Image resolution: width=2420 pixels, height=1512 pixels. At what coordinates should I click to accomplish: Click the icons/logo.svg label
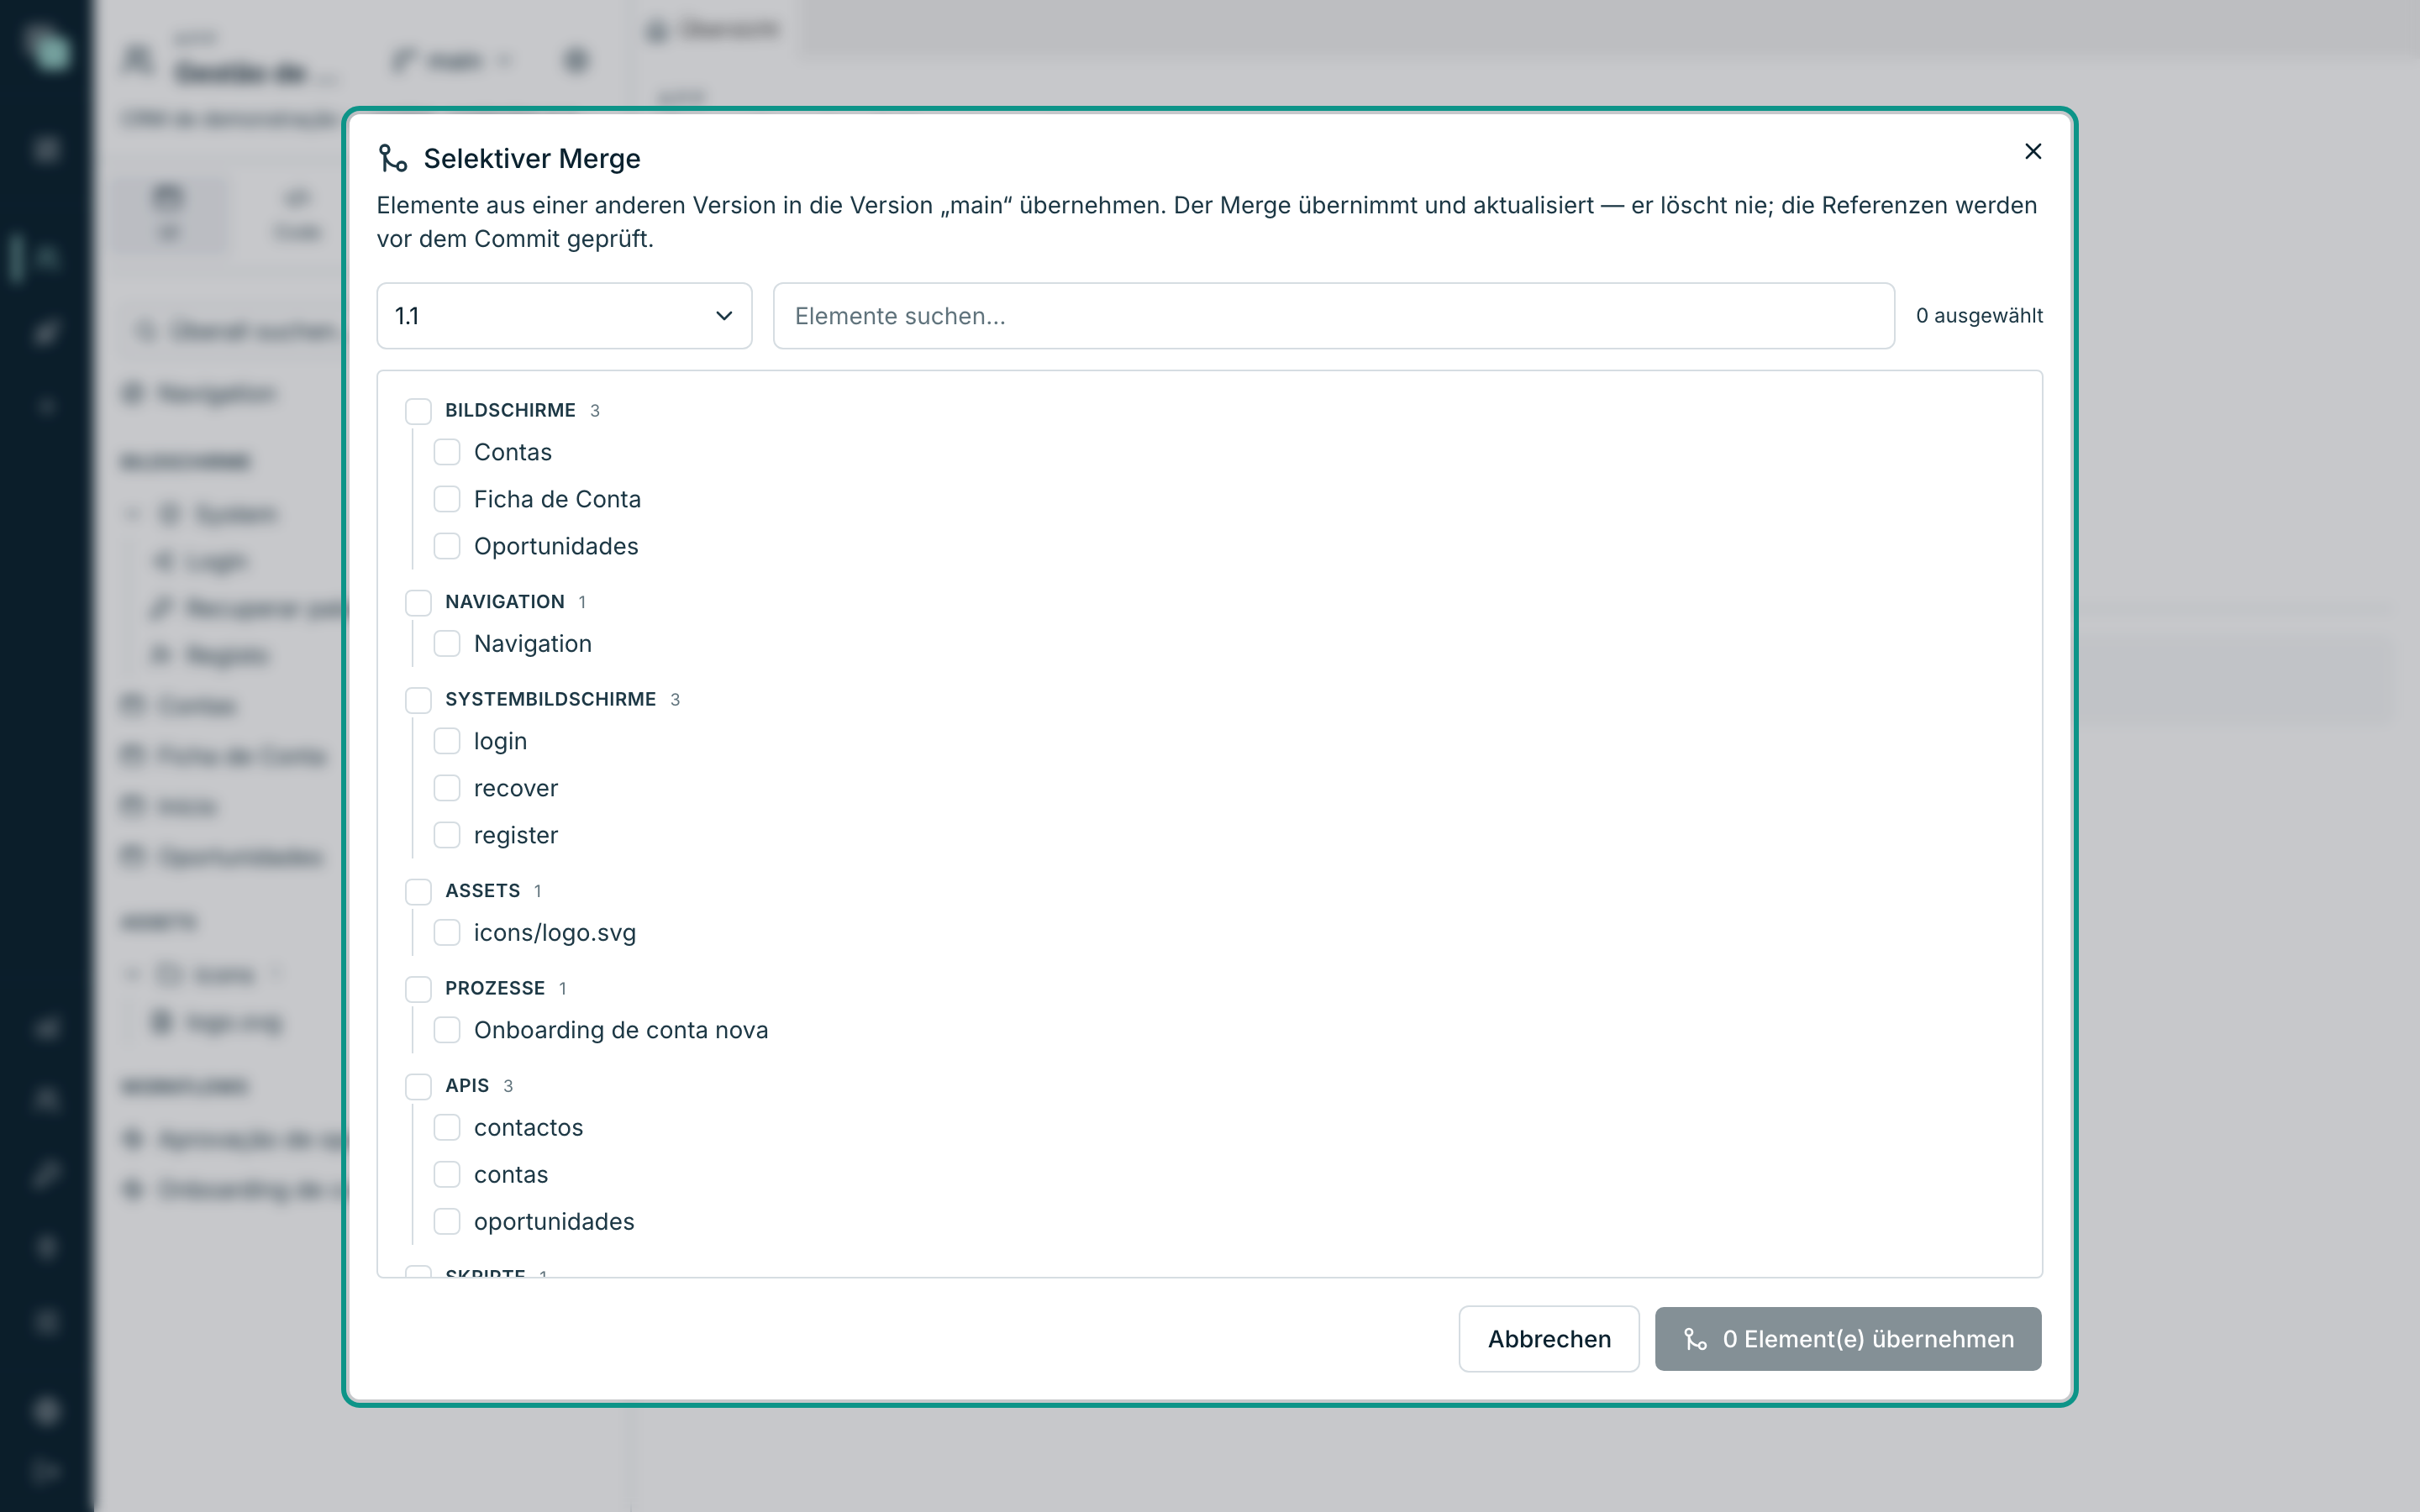point(555,933)
